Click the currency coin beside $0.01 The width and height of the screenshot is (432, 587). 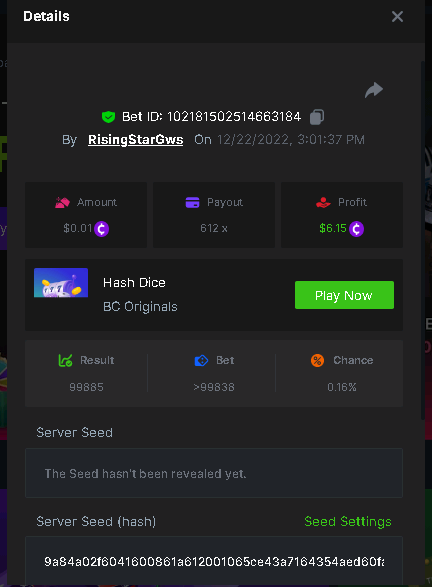click(x=101, y=229)
